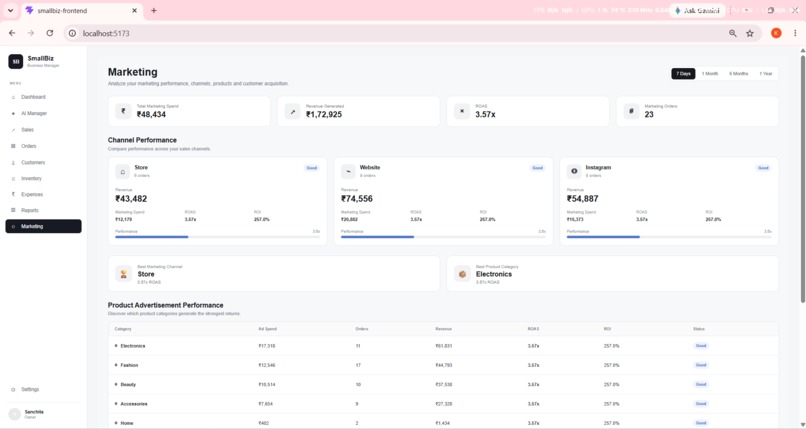Click the Ad Spend column header

(x=267, y=329)
